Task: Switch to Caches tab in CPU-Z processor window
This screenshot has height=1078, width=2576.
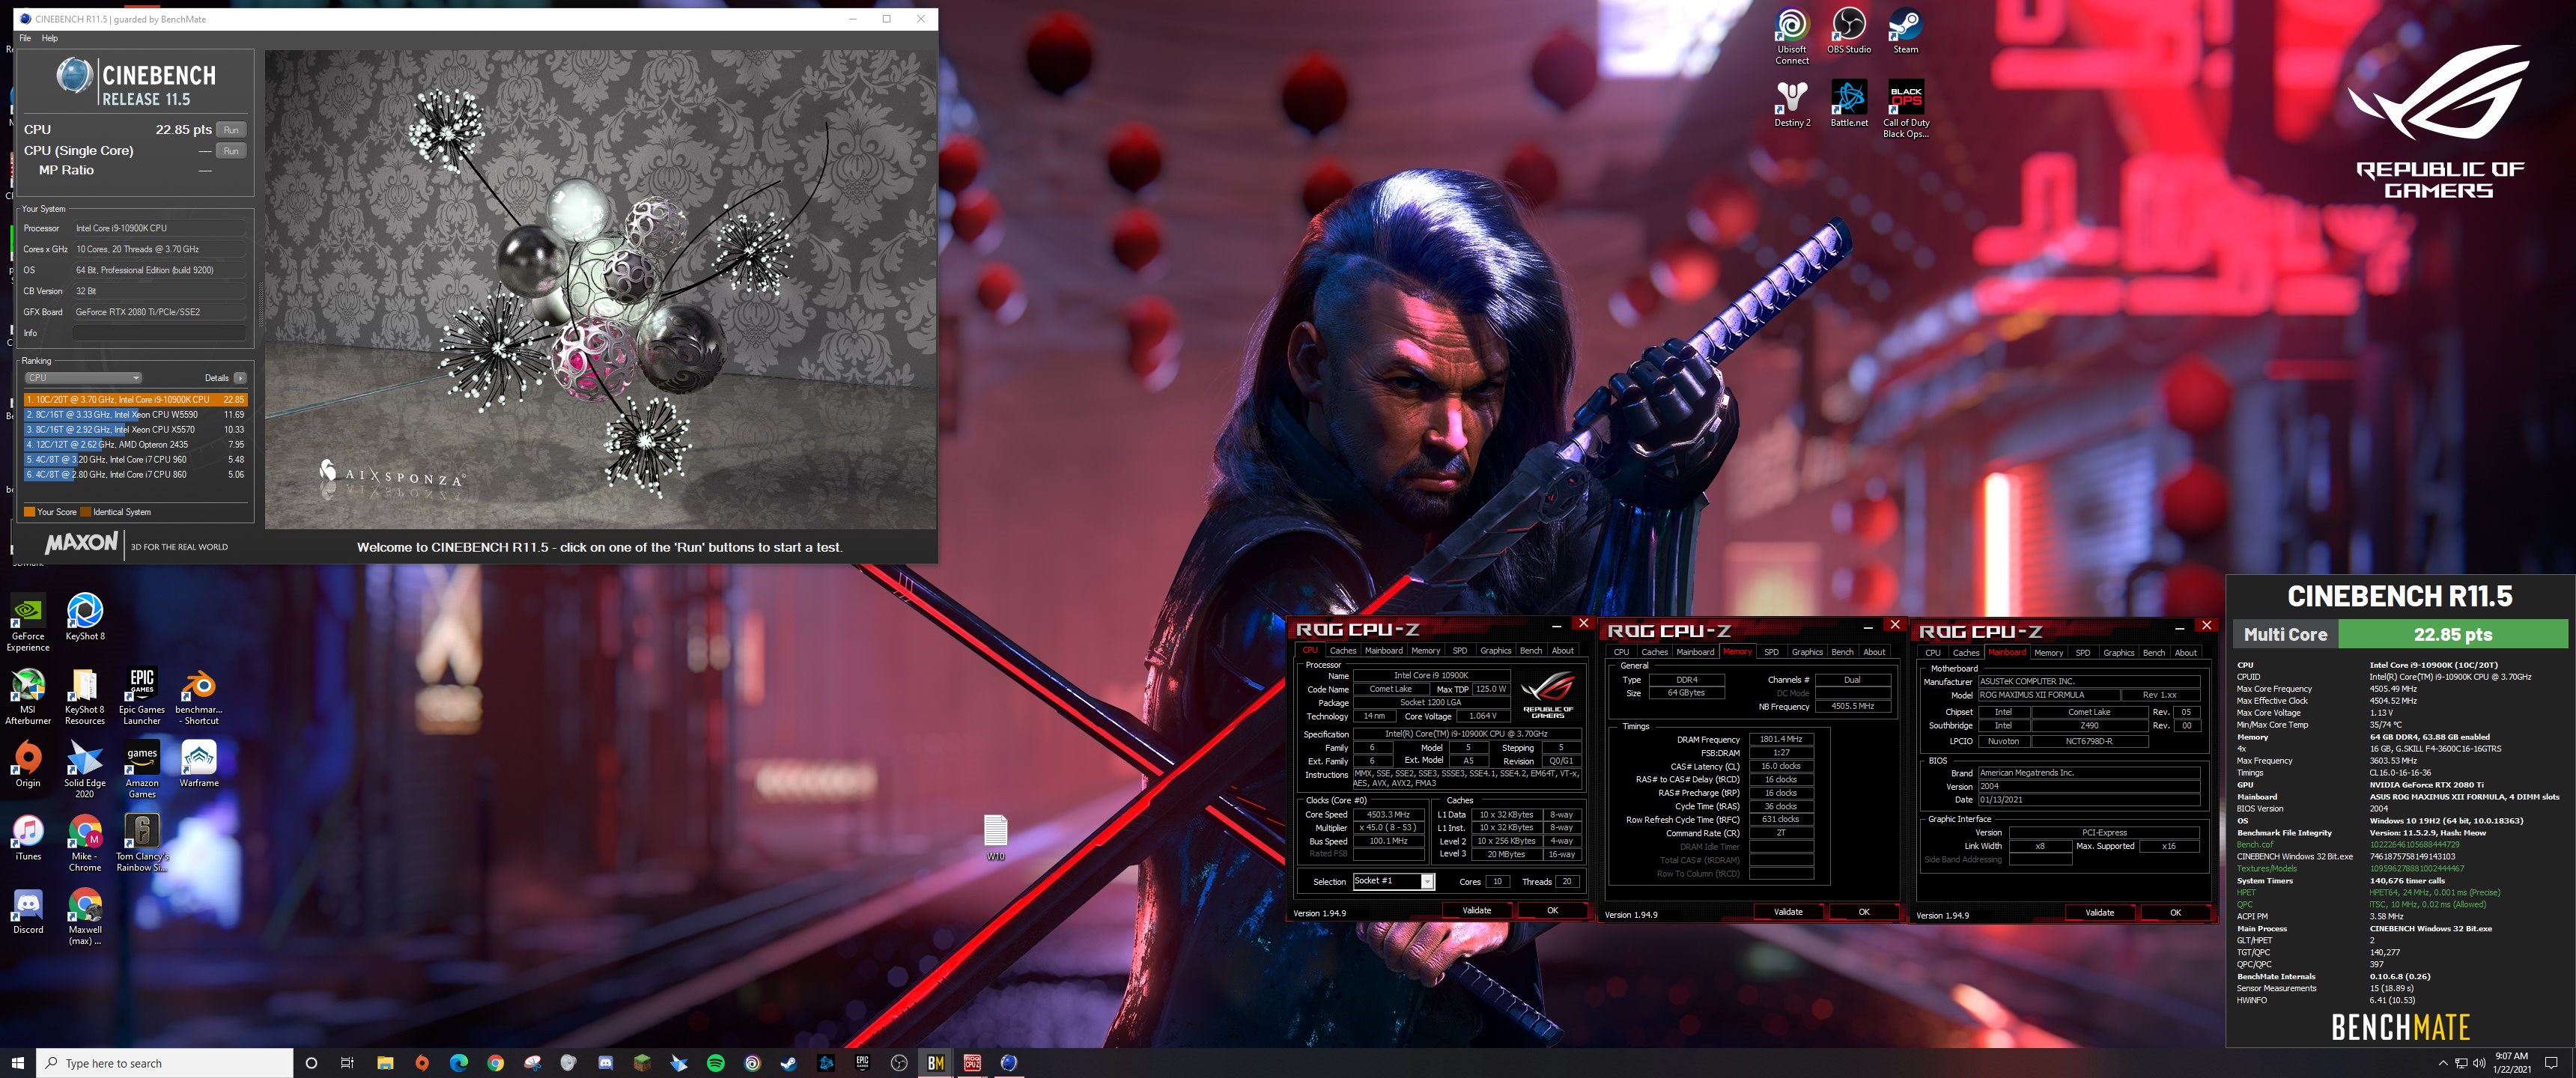Action: coord(1342,651)
